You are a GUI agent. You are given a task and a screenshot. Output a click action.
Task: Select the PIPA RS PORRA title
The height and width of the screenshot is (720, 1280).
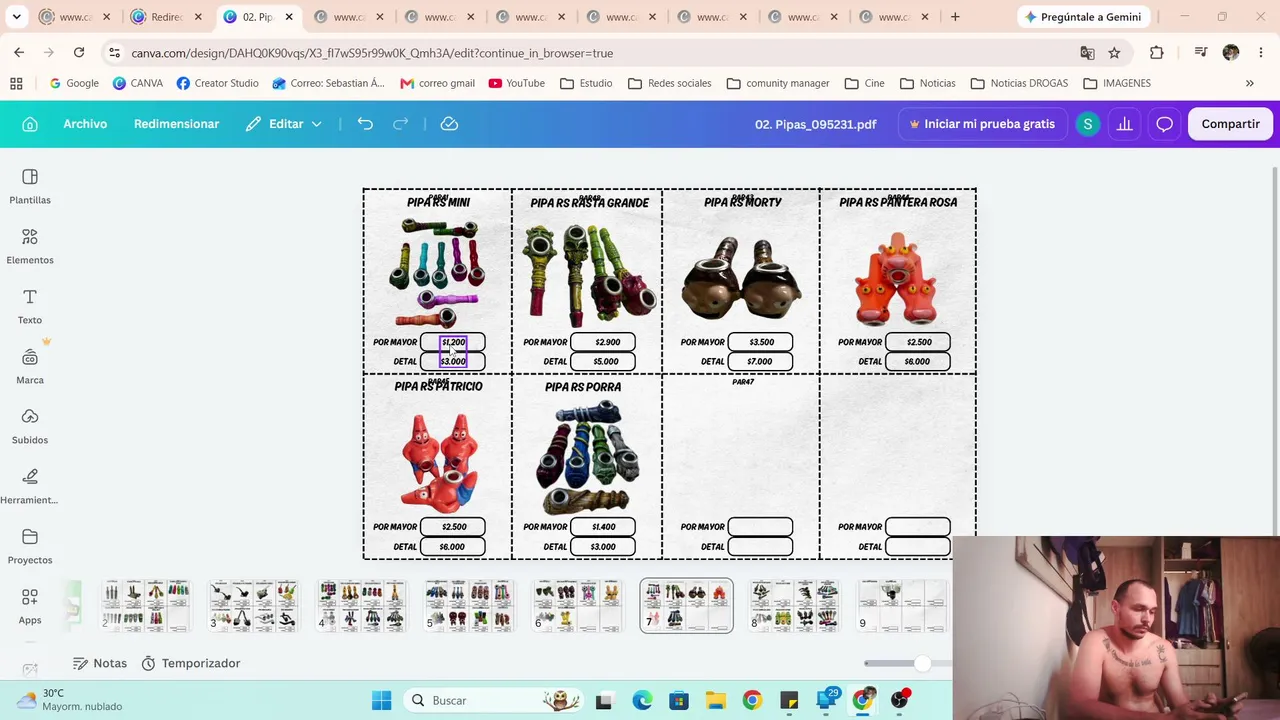click(x=583, y=387)
